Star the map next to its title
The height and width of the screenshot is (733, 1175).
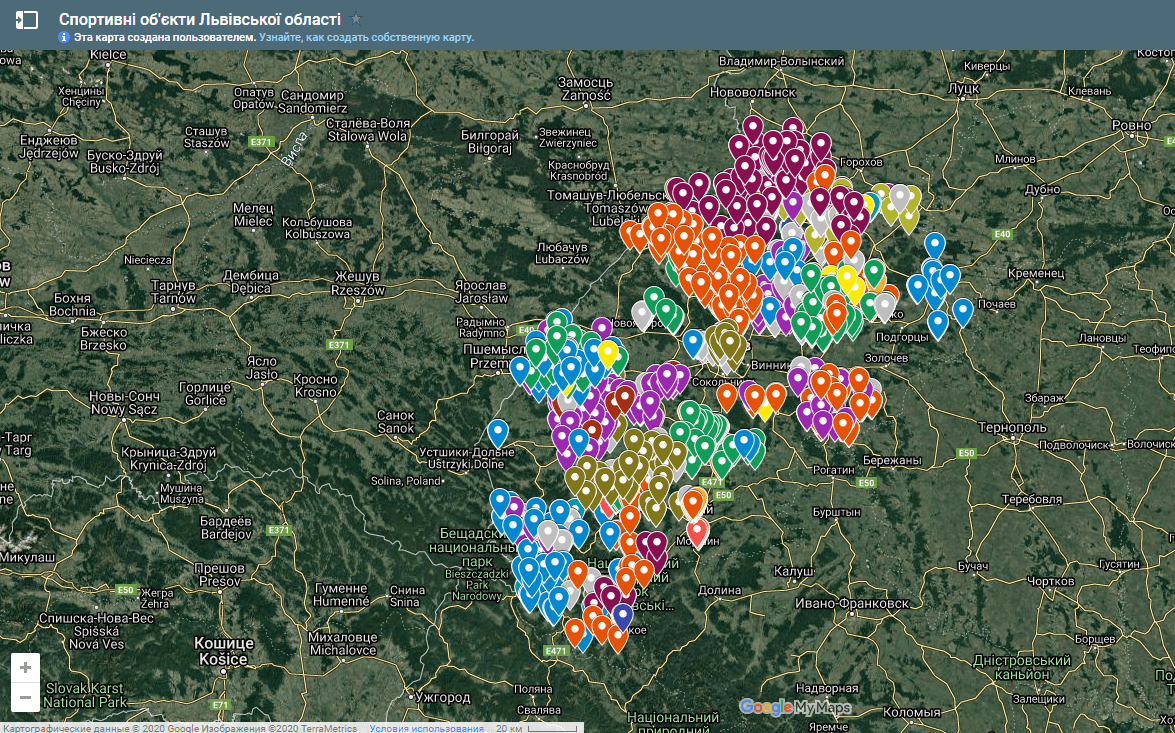tap(356, 19)
